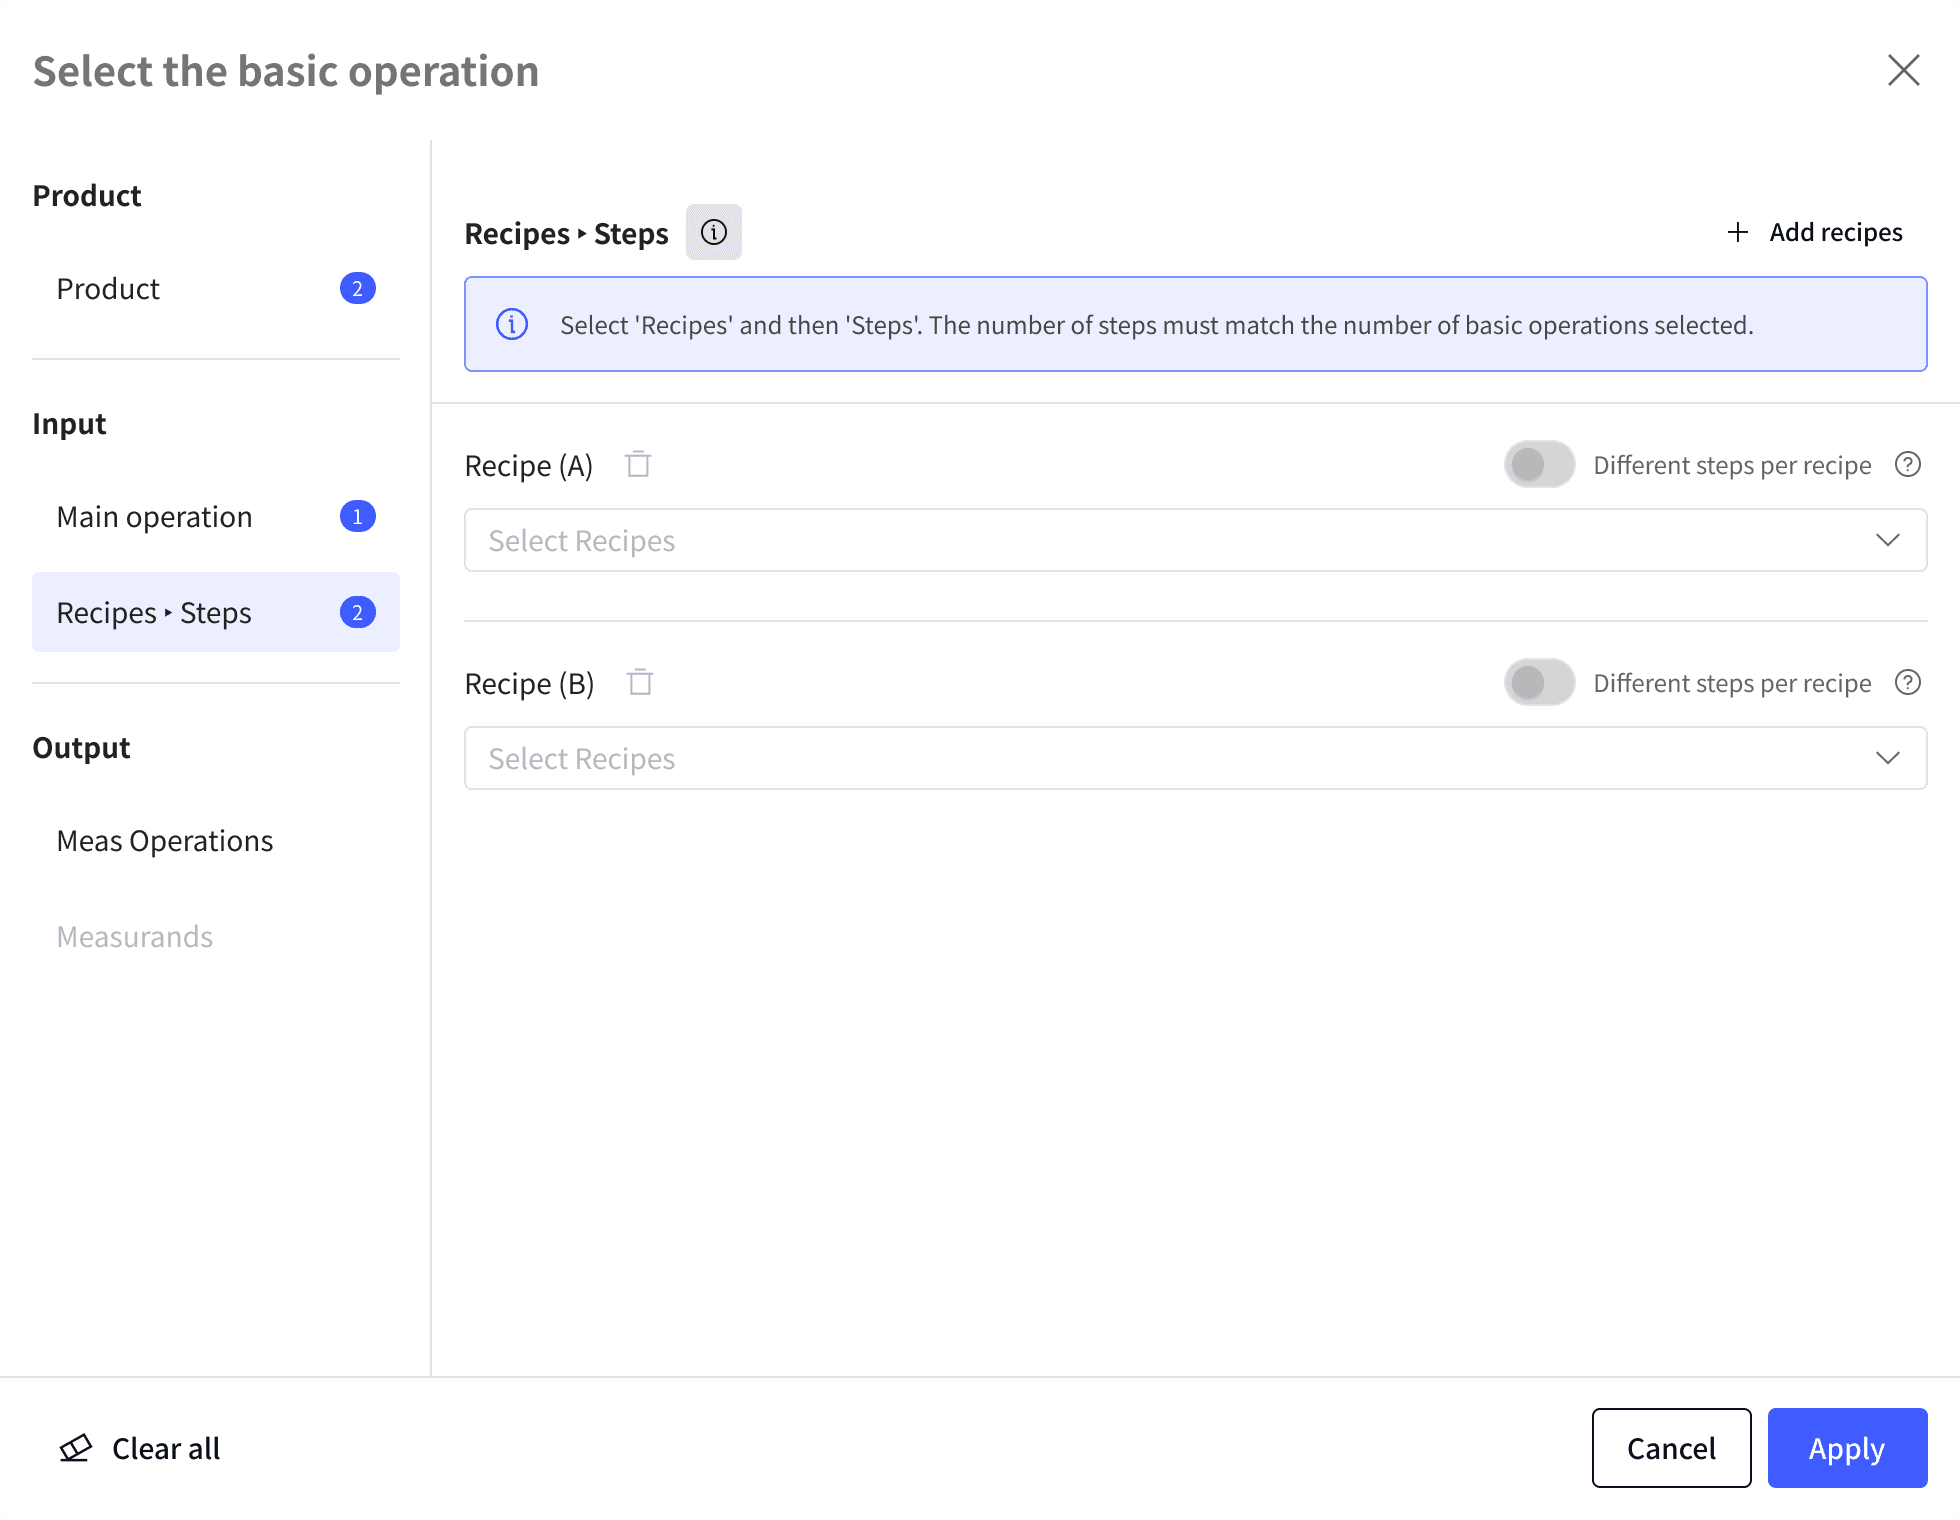Click the help icon in Recipe (B) row
1960x1520 pixels.
(x=1907, y=683)
